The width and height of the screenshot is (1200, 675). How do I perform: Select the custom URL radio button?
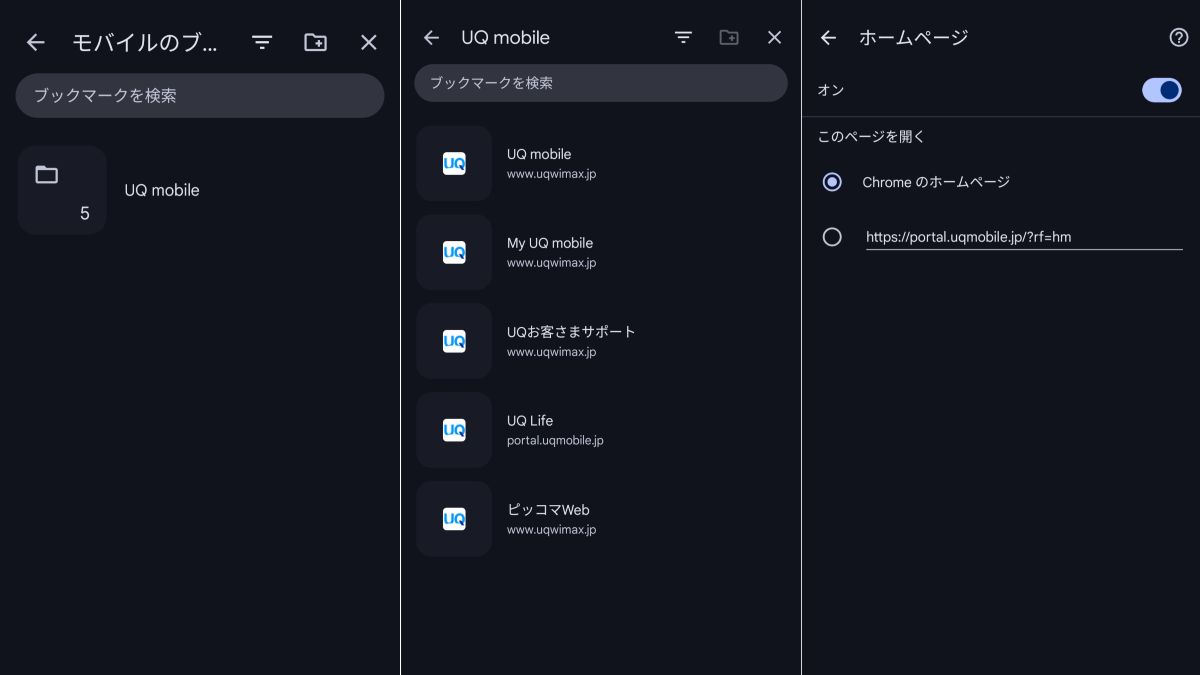[832, 237]
